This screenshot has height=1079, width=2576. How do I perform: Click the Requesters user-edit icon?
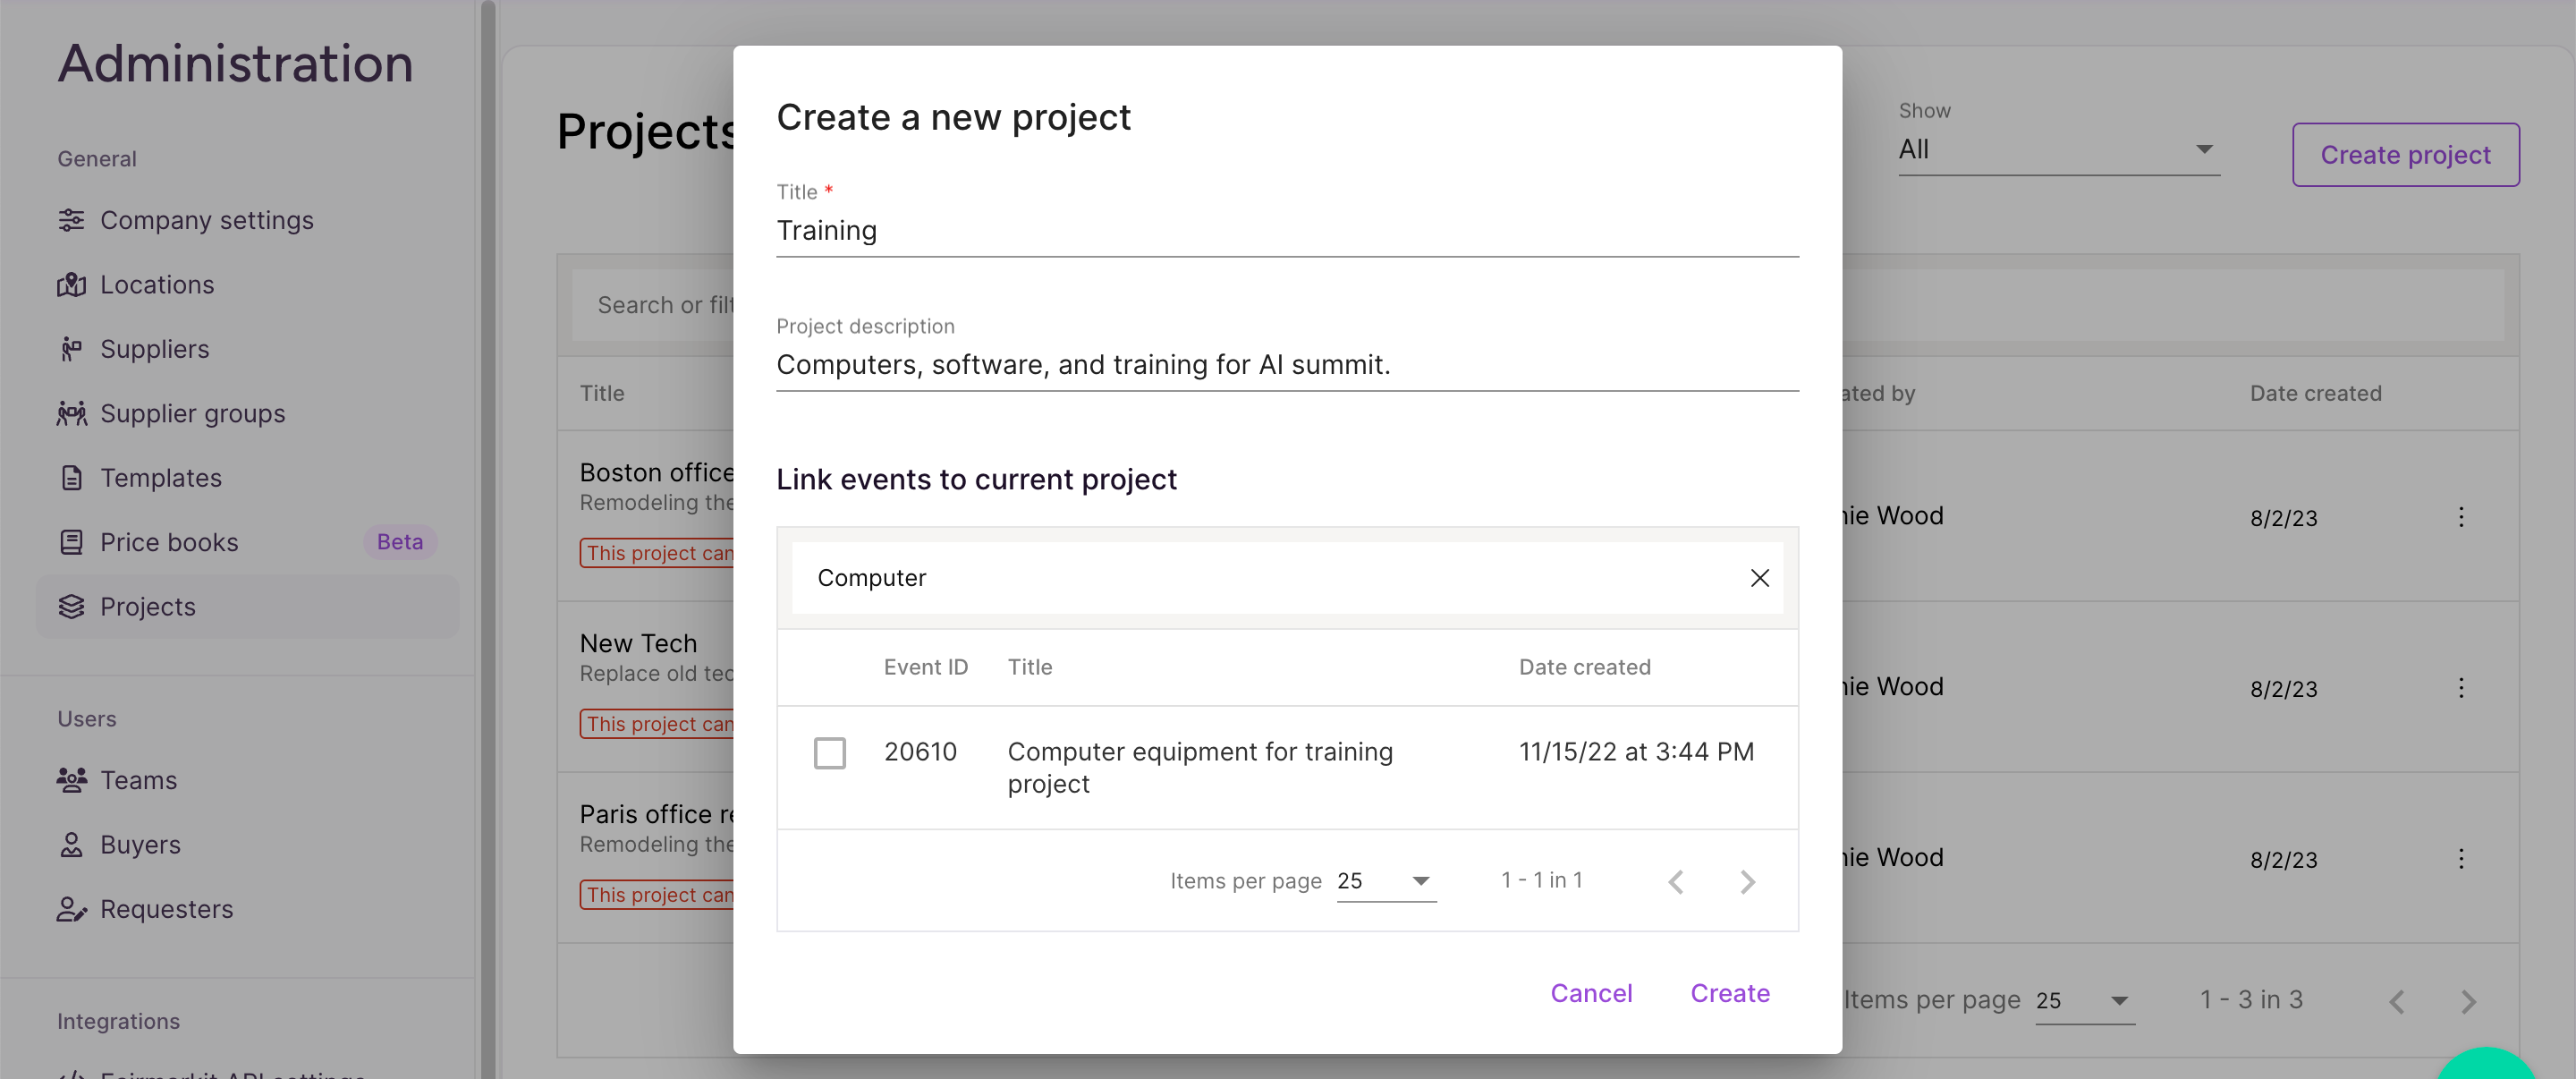click(71, 909)
